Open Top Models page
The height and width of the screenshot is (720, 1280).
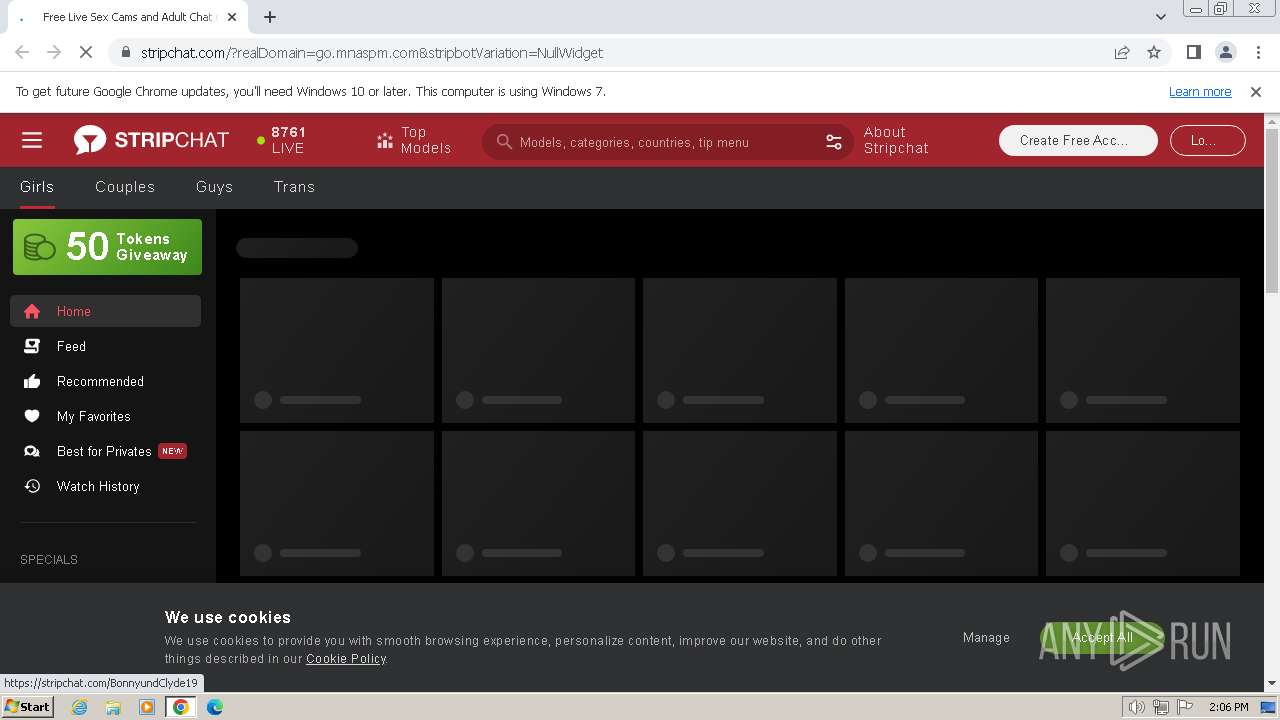(414, 140)
